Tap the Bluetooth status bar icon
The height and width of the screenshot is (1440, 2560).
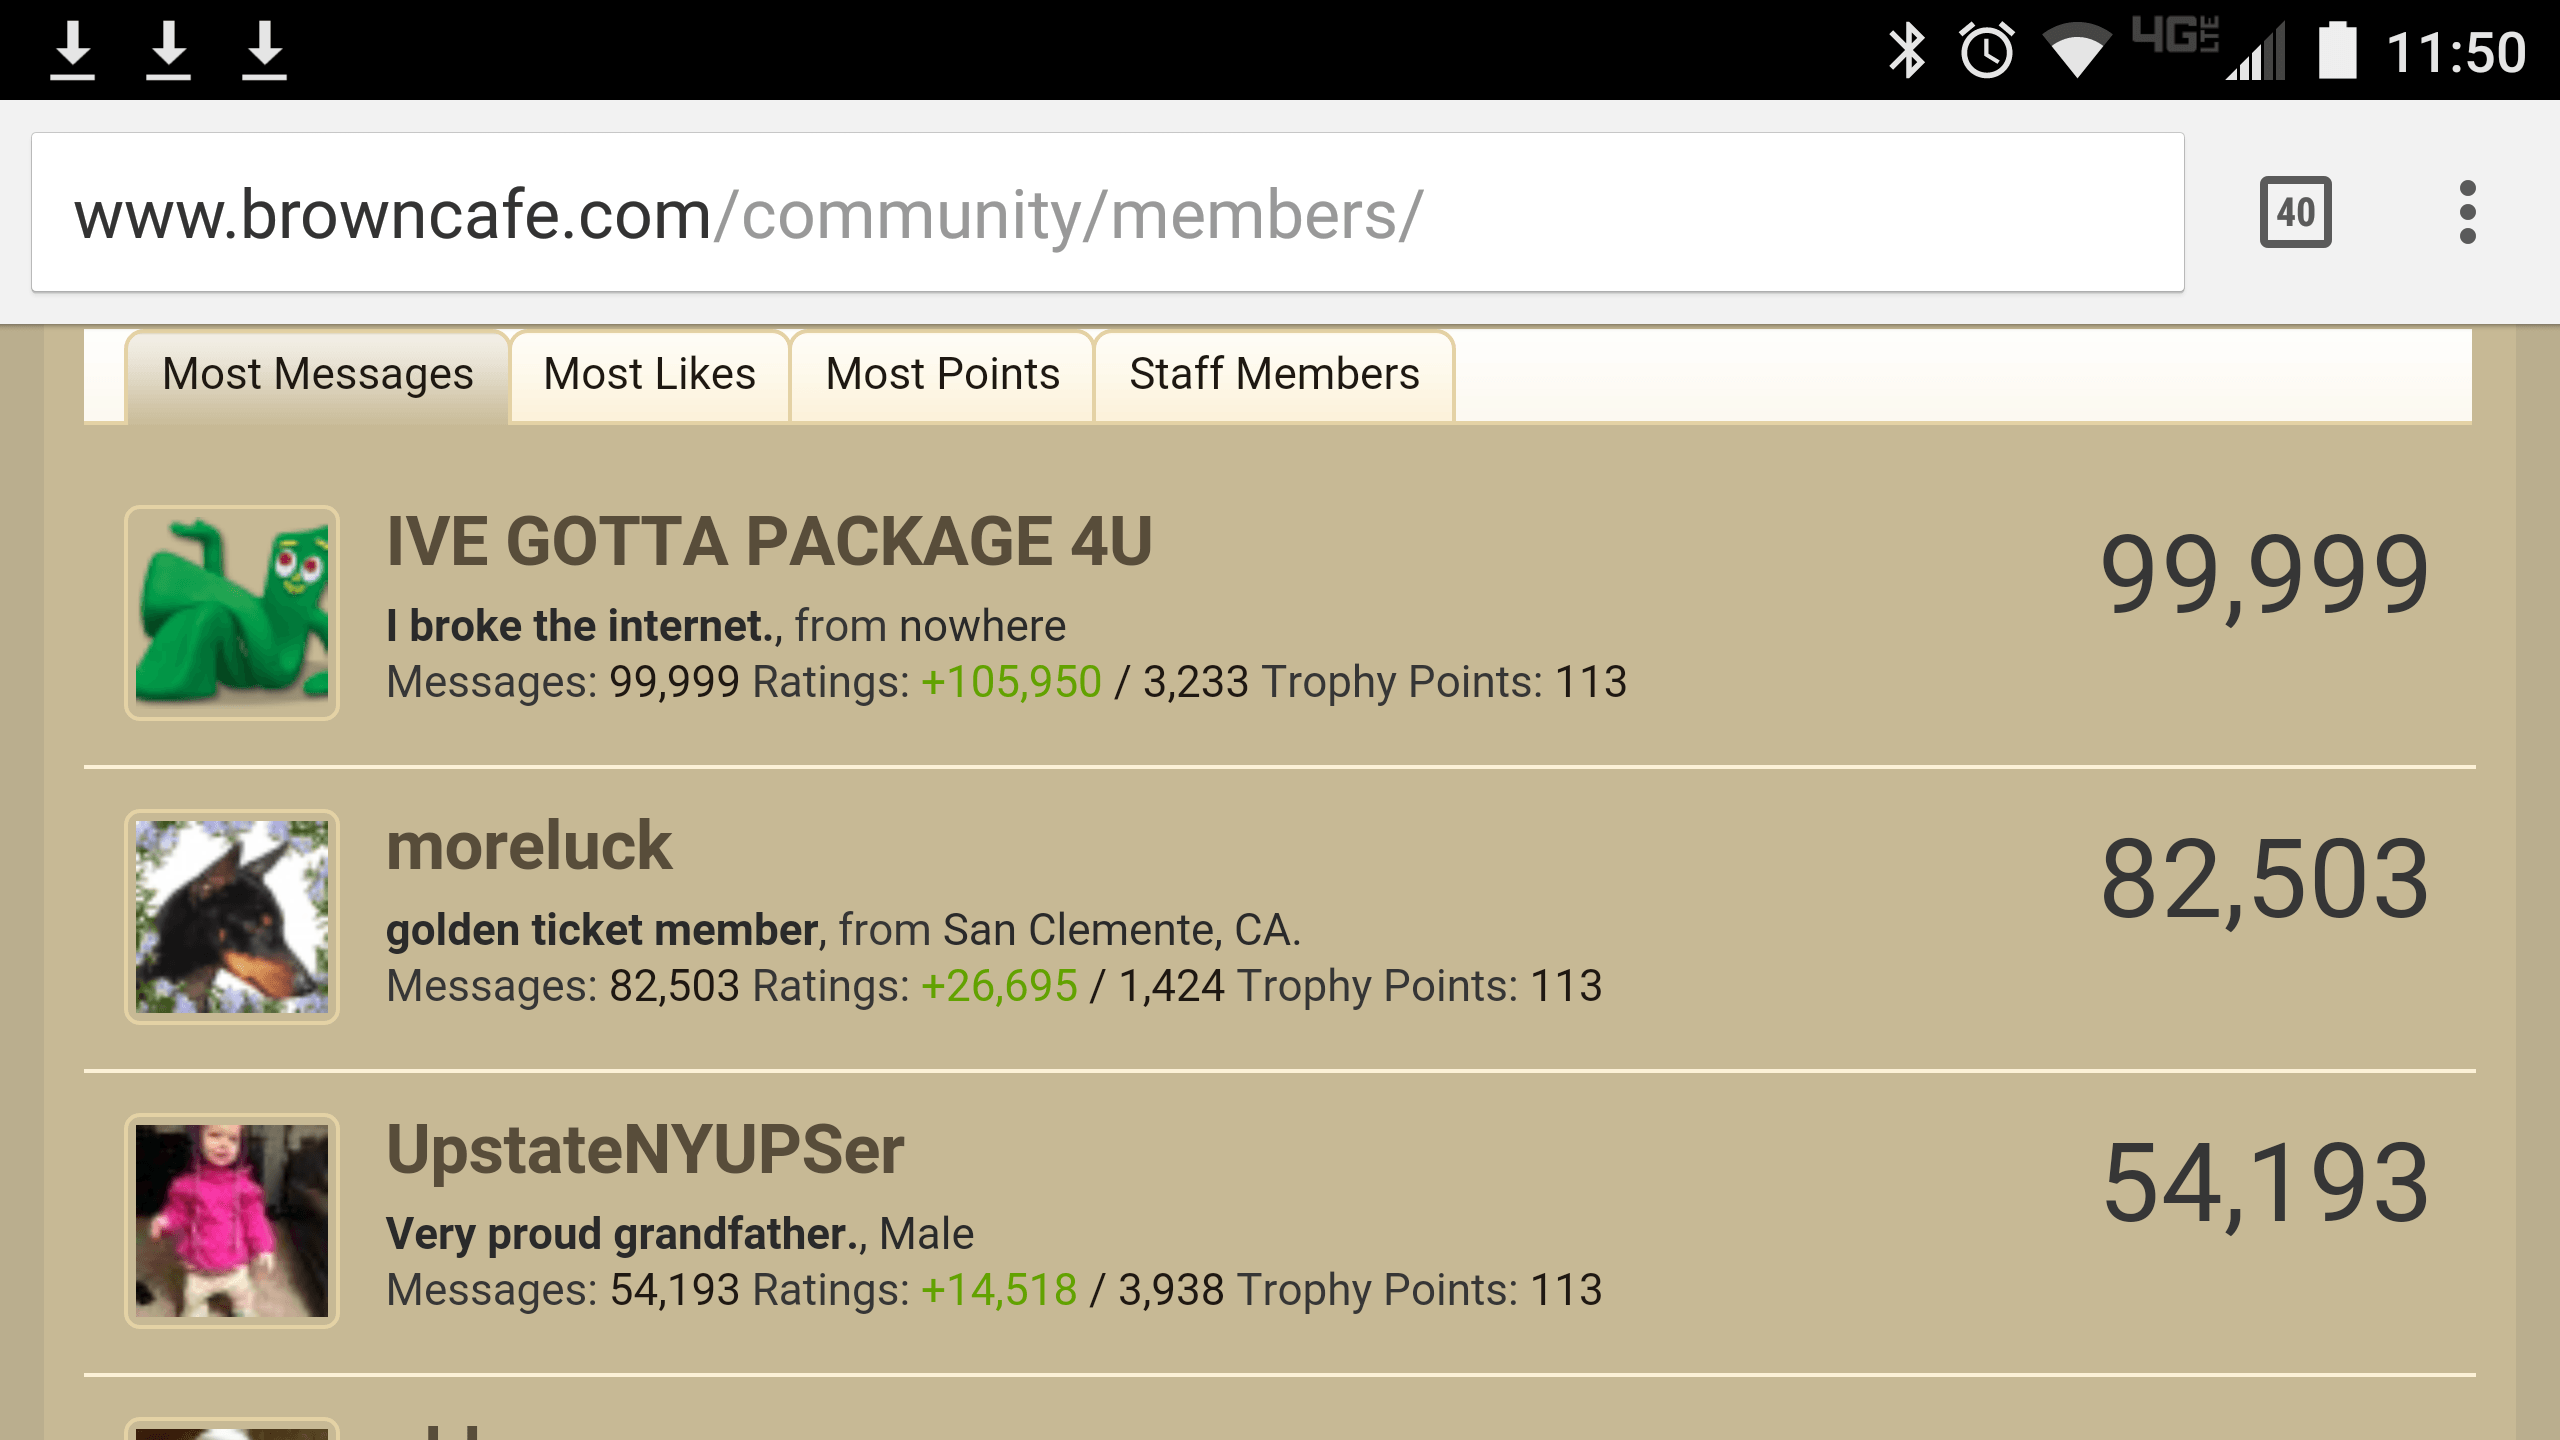pos(1906,50)
